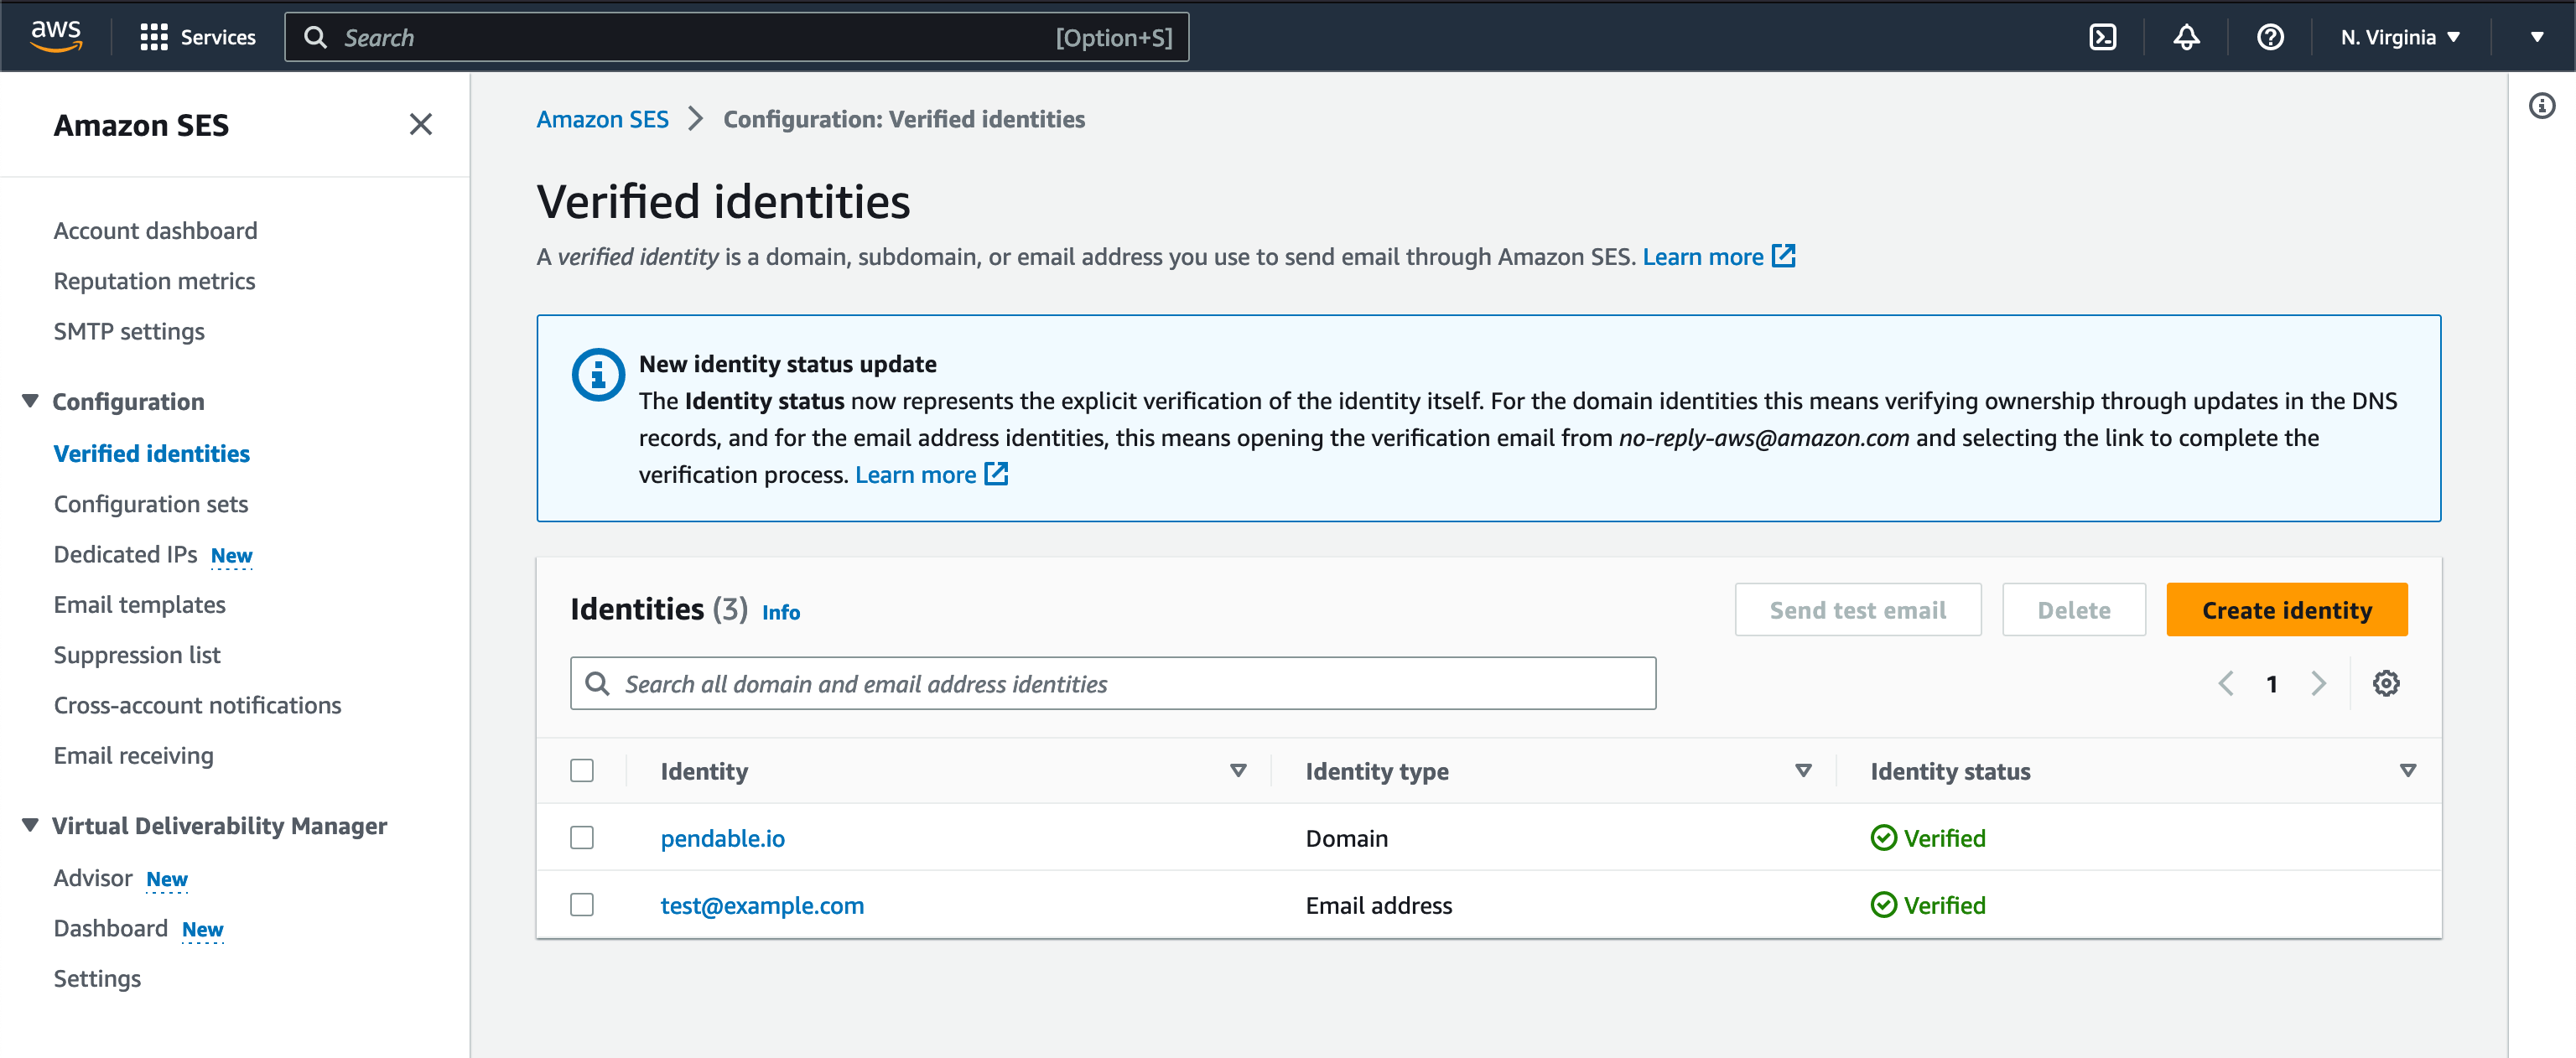Check the pendable.io row checkbox
This screenshot has height=1058, width=2576.
[582, 837]
